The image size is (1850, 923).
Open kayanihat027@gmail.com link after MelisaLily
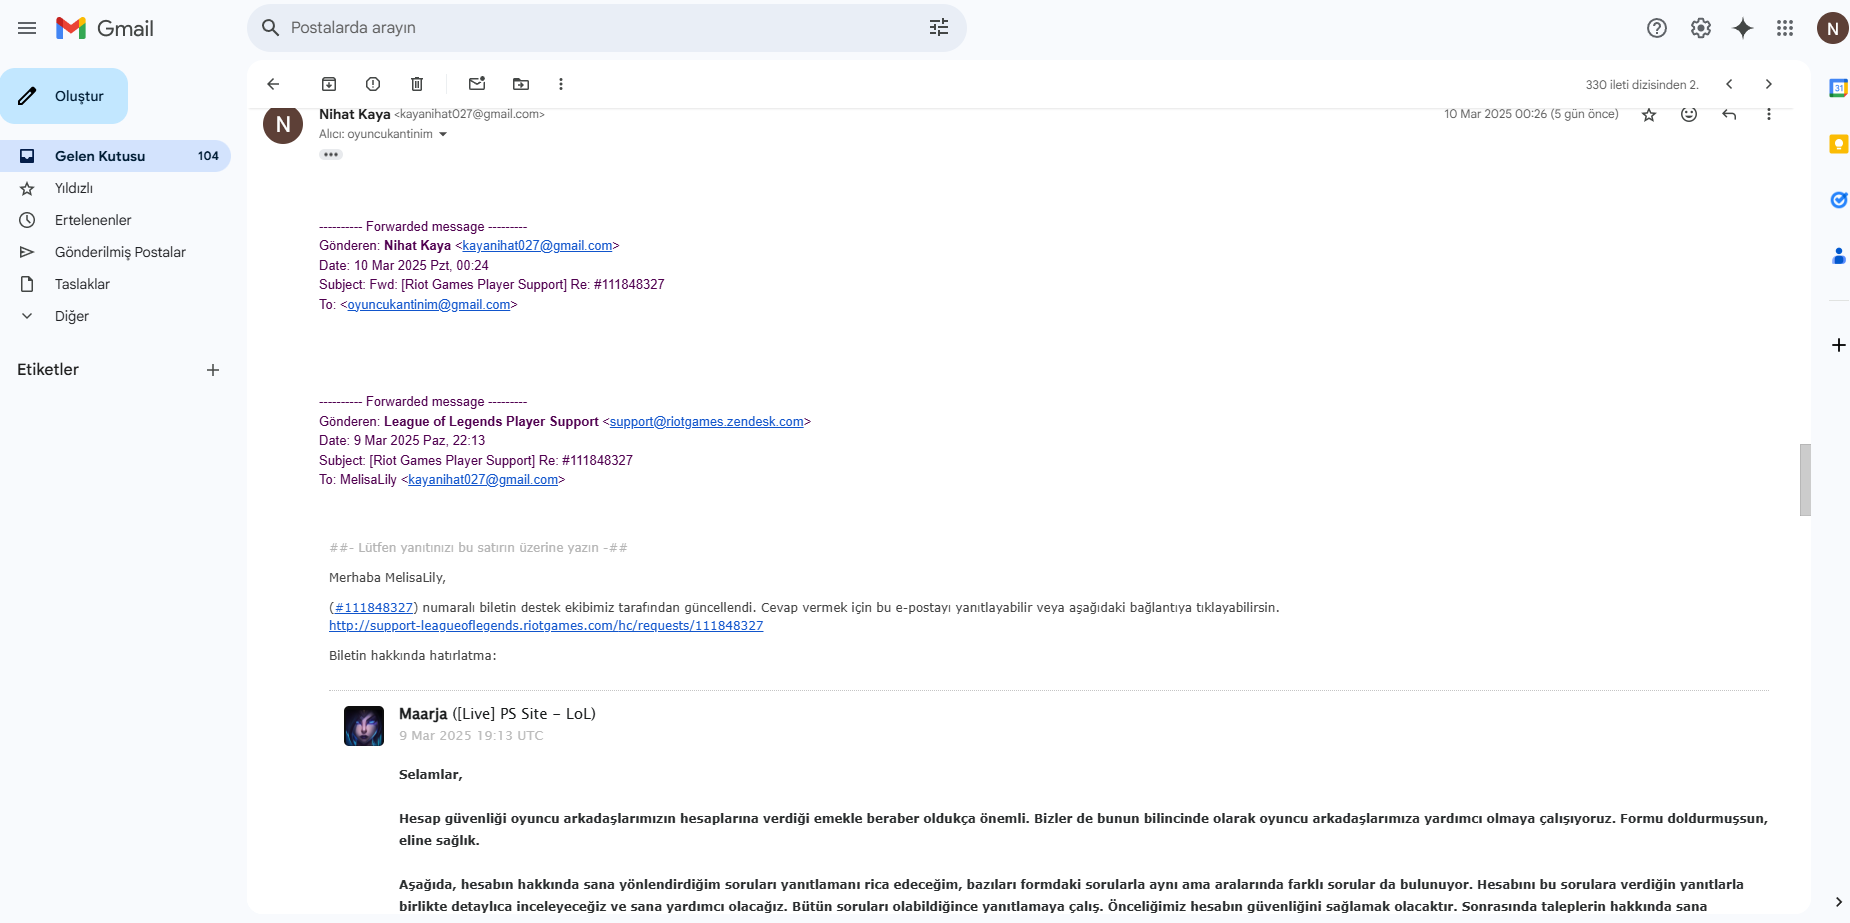coord(483,480)
